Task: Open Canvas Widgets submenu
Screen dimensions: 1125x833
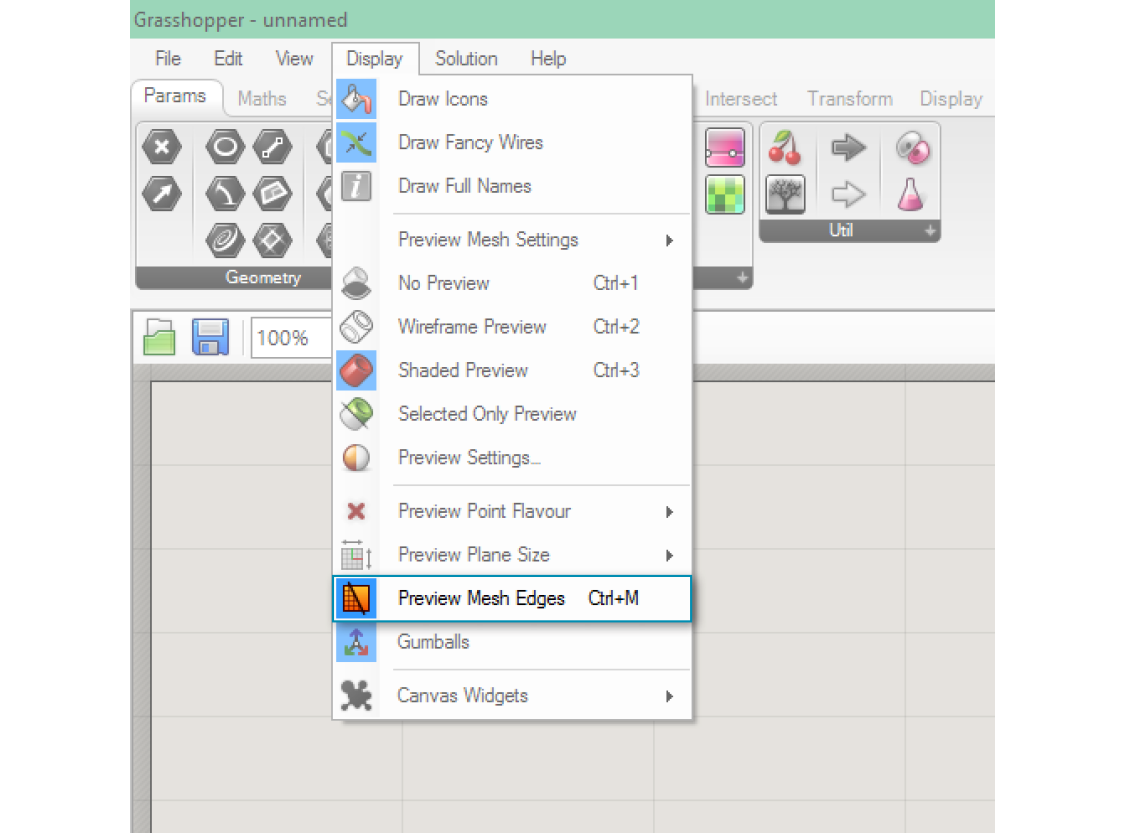Action: pyautogui.click(x=462, y=696)
